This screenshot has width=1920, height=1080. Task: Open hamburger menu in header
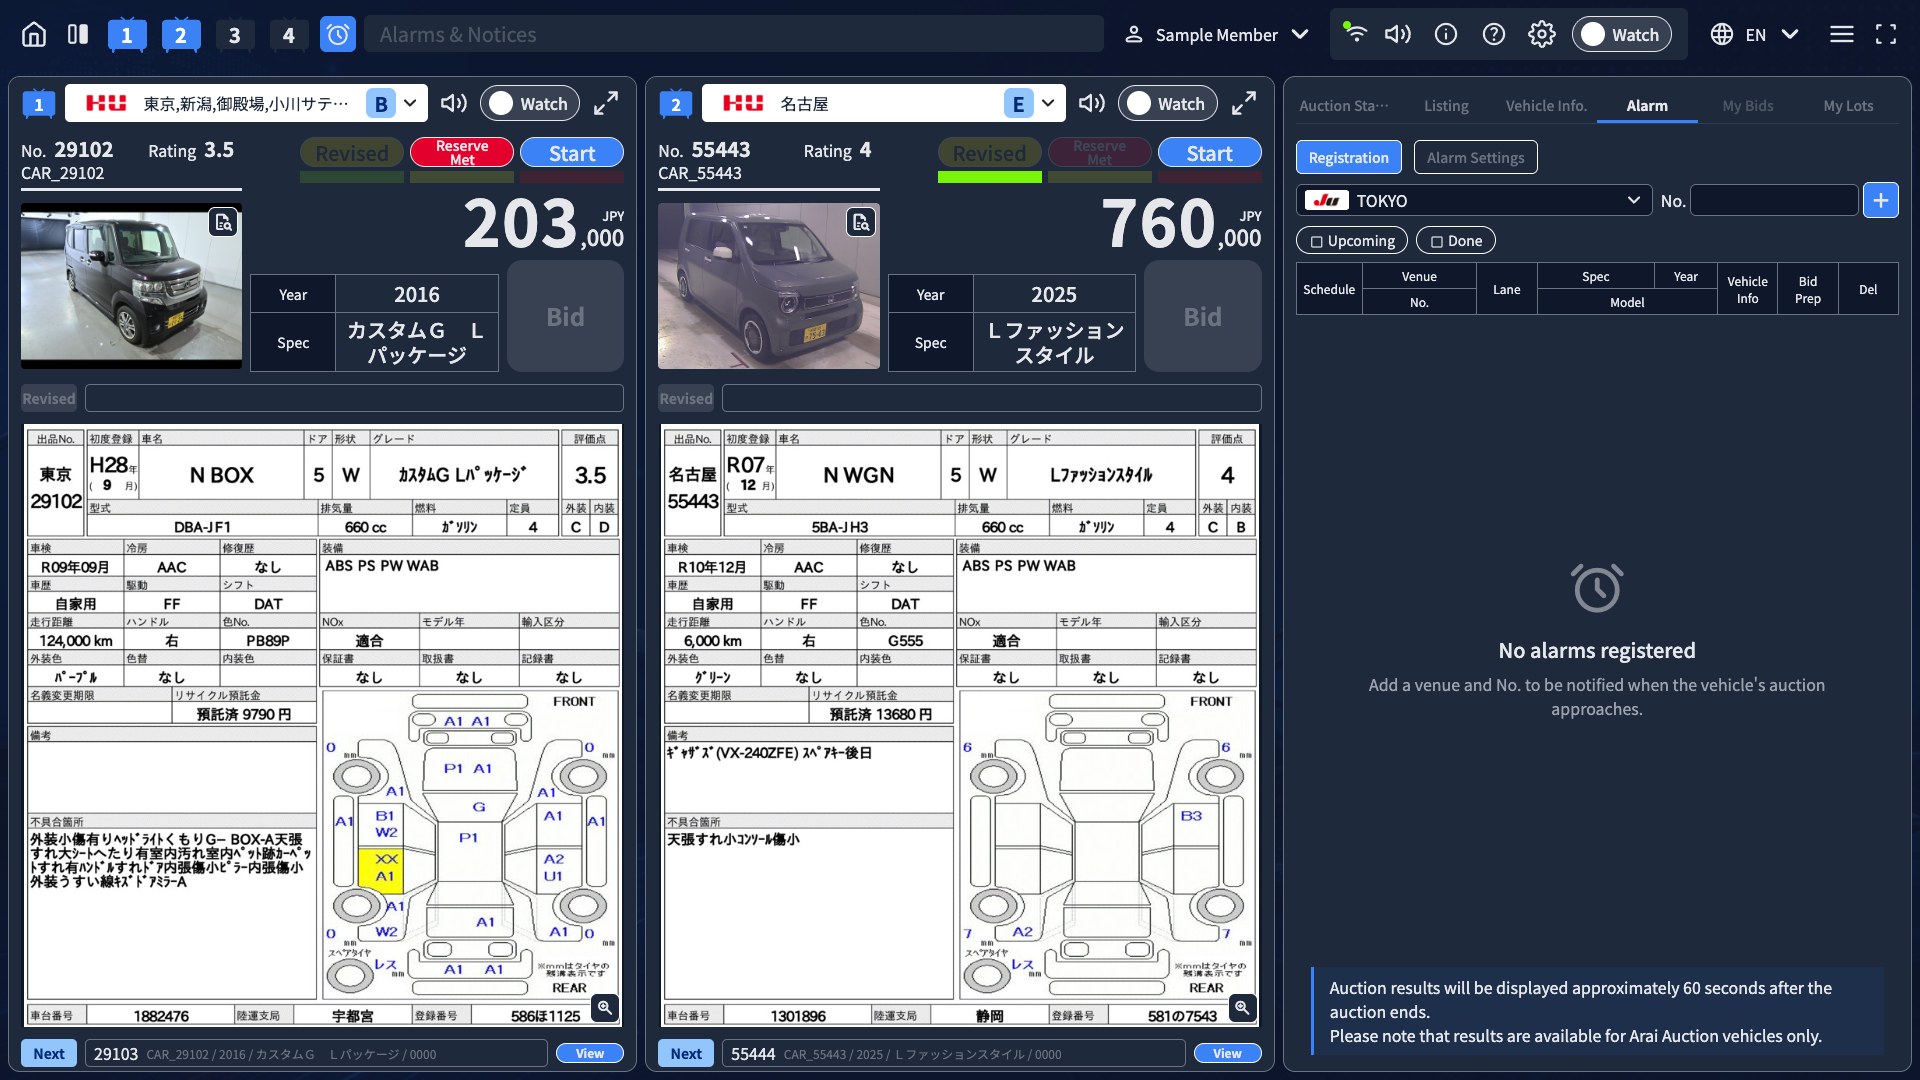(x=1842, y=34)
